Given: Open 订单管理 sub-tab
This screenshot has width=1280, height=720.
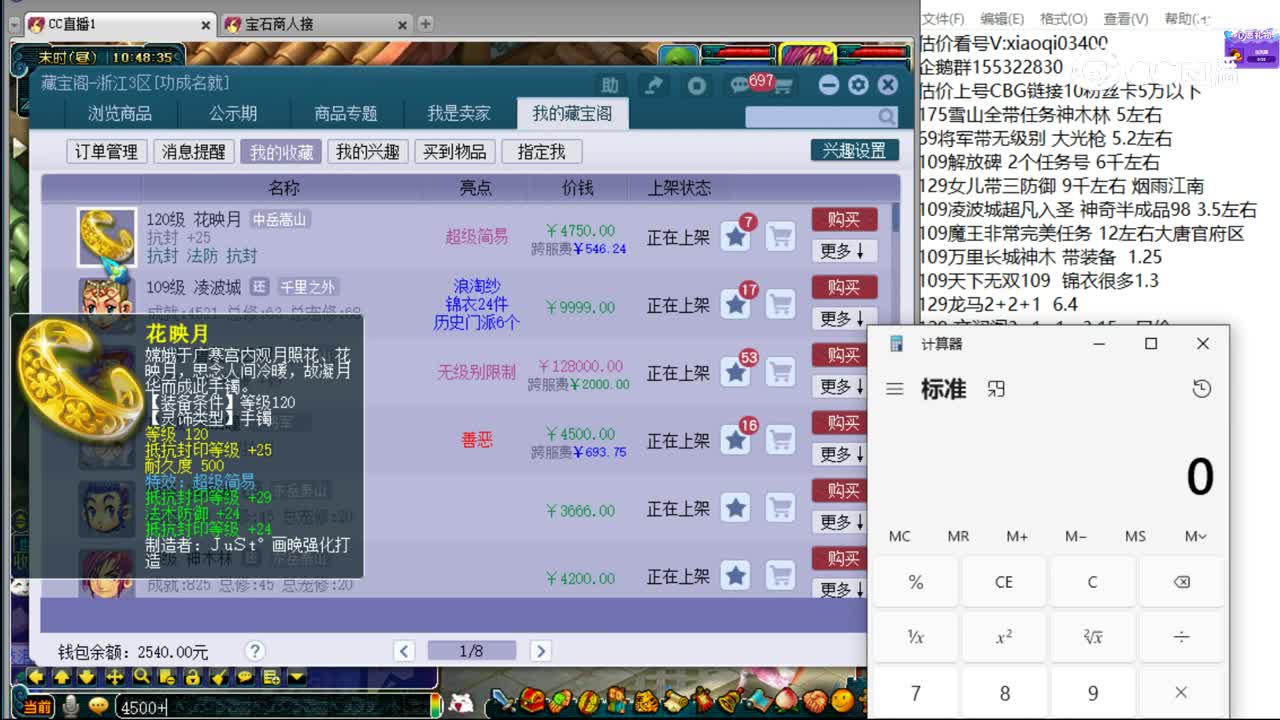Looking at the screenshot, I should pyautogui.click(x=107, y=152).
